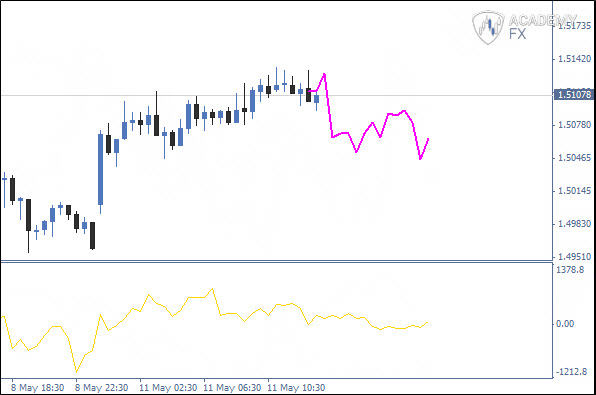Select the 1.51735 price axis label
Screen dimensions: 596x395
point(574,26)
